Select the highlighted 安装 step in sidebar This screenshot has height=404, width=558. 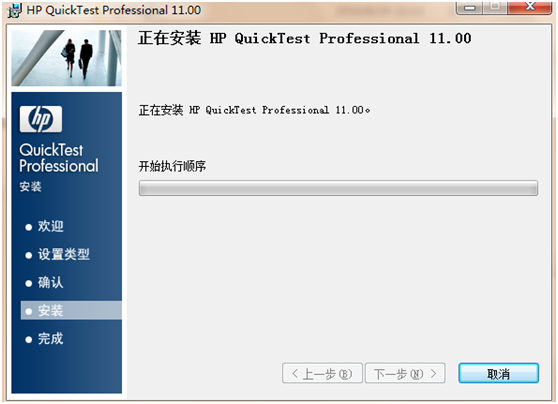pyautogui.click(x=71, y=310)
